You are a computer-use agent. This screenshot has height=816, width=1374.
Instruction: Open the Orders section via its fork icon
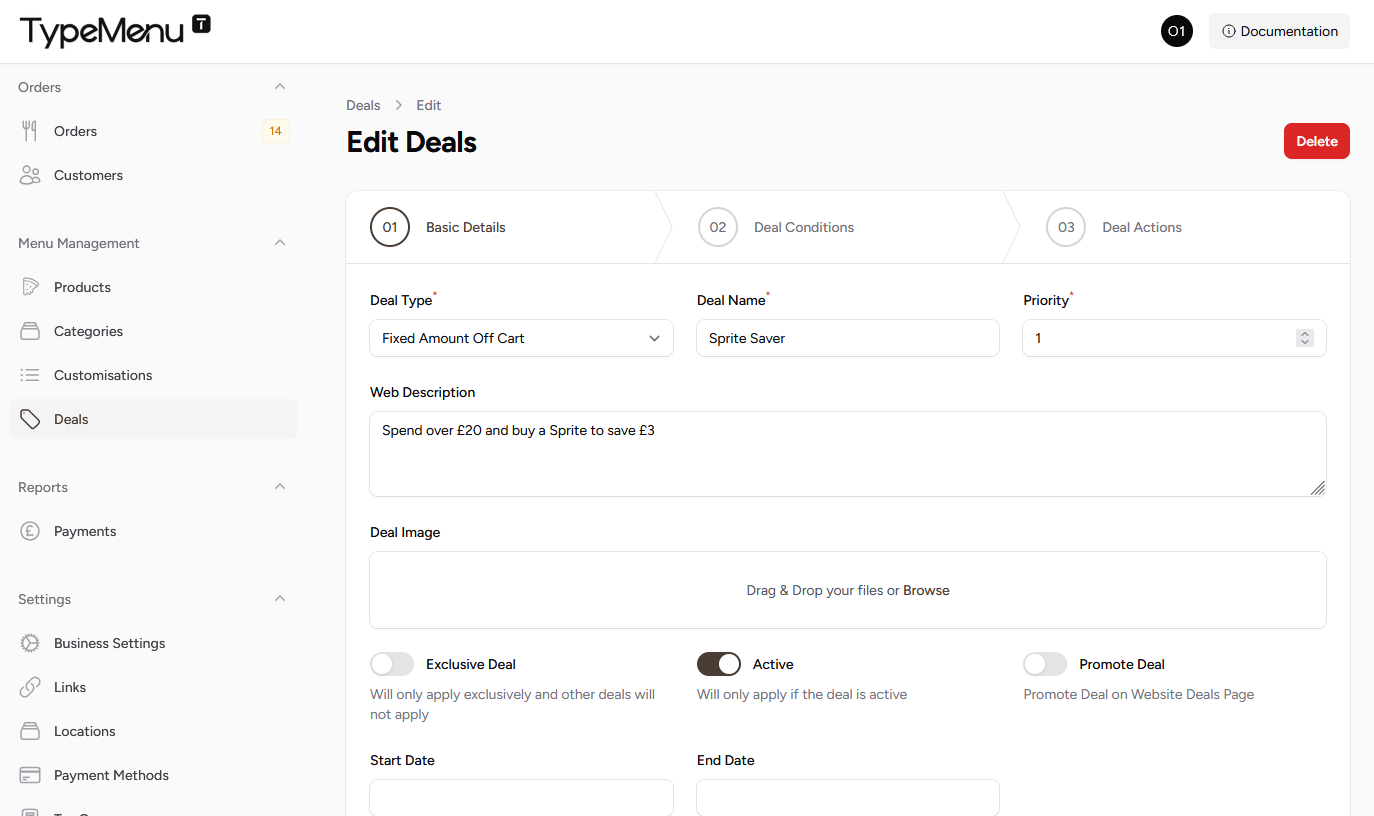tap(32, 130)
